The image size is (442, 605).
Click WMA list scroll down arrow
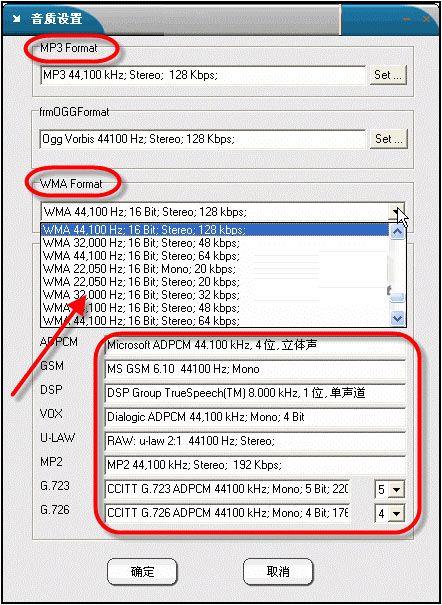[397, 318]
